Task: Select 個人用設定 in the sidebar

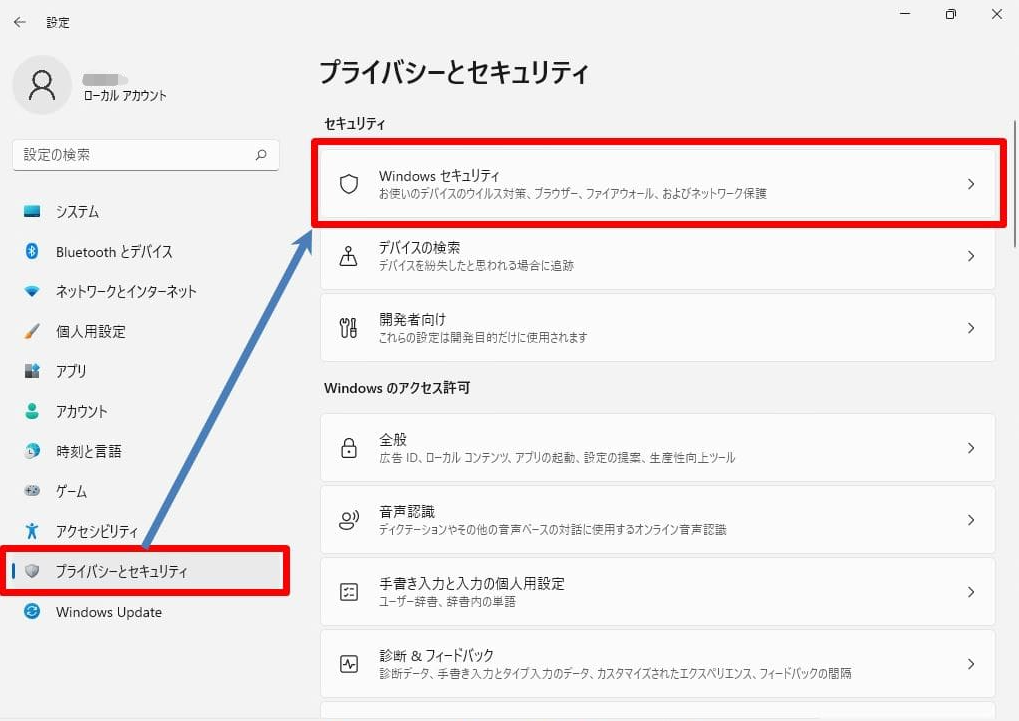Action: (x=146, y=331)
